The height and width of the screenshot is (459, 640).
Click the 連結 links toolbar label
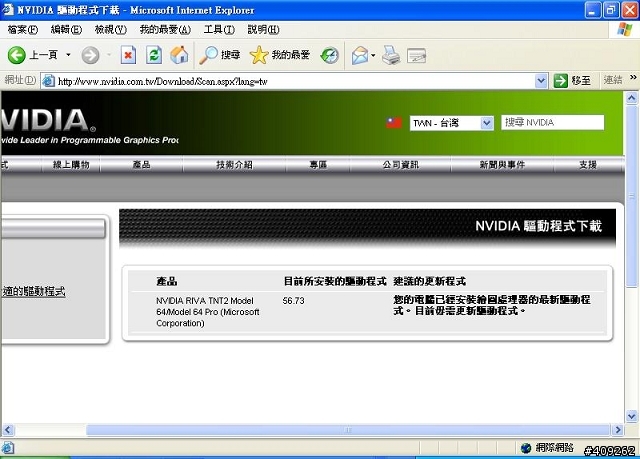pos(613,80)
